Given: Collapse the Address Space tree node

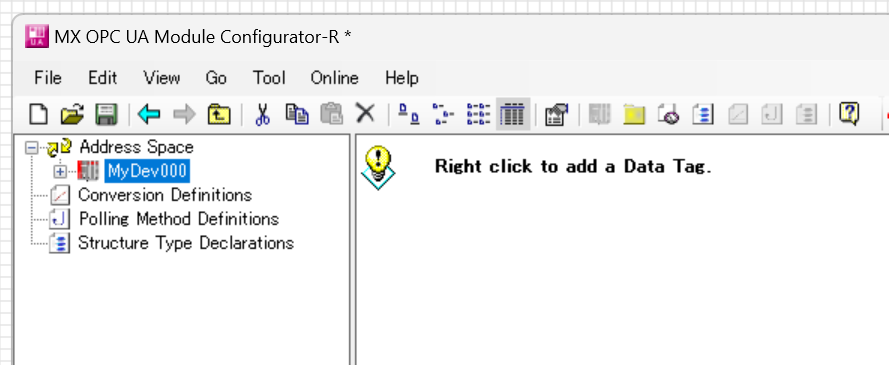Looking at the screenshot, I should pos(32,148).
